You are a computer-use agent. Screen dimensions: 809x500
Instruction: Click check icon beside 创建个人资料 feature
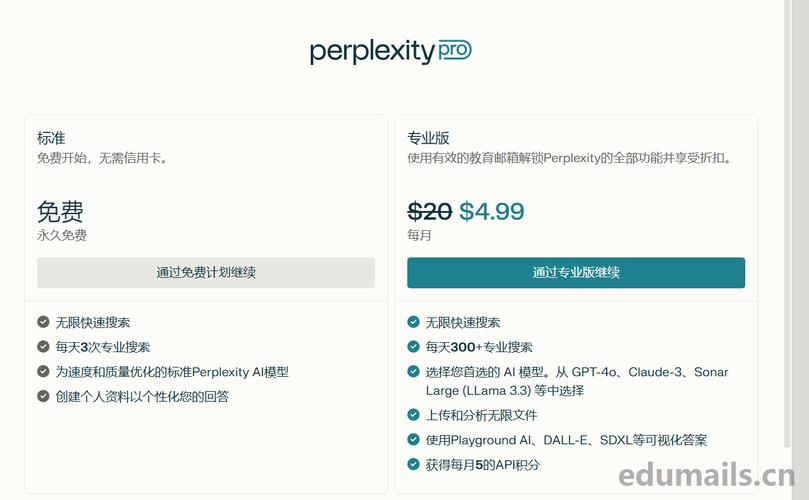tap(43, 396)
